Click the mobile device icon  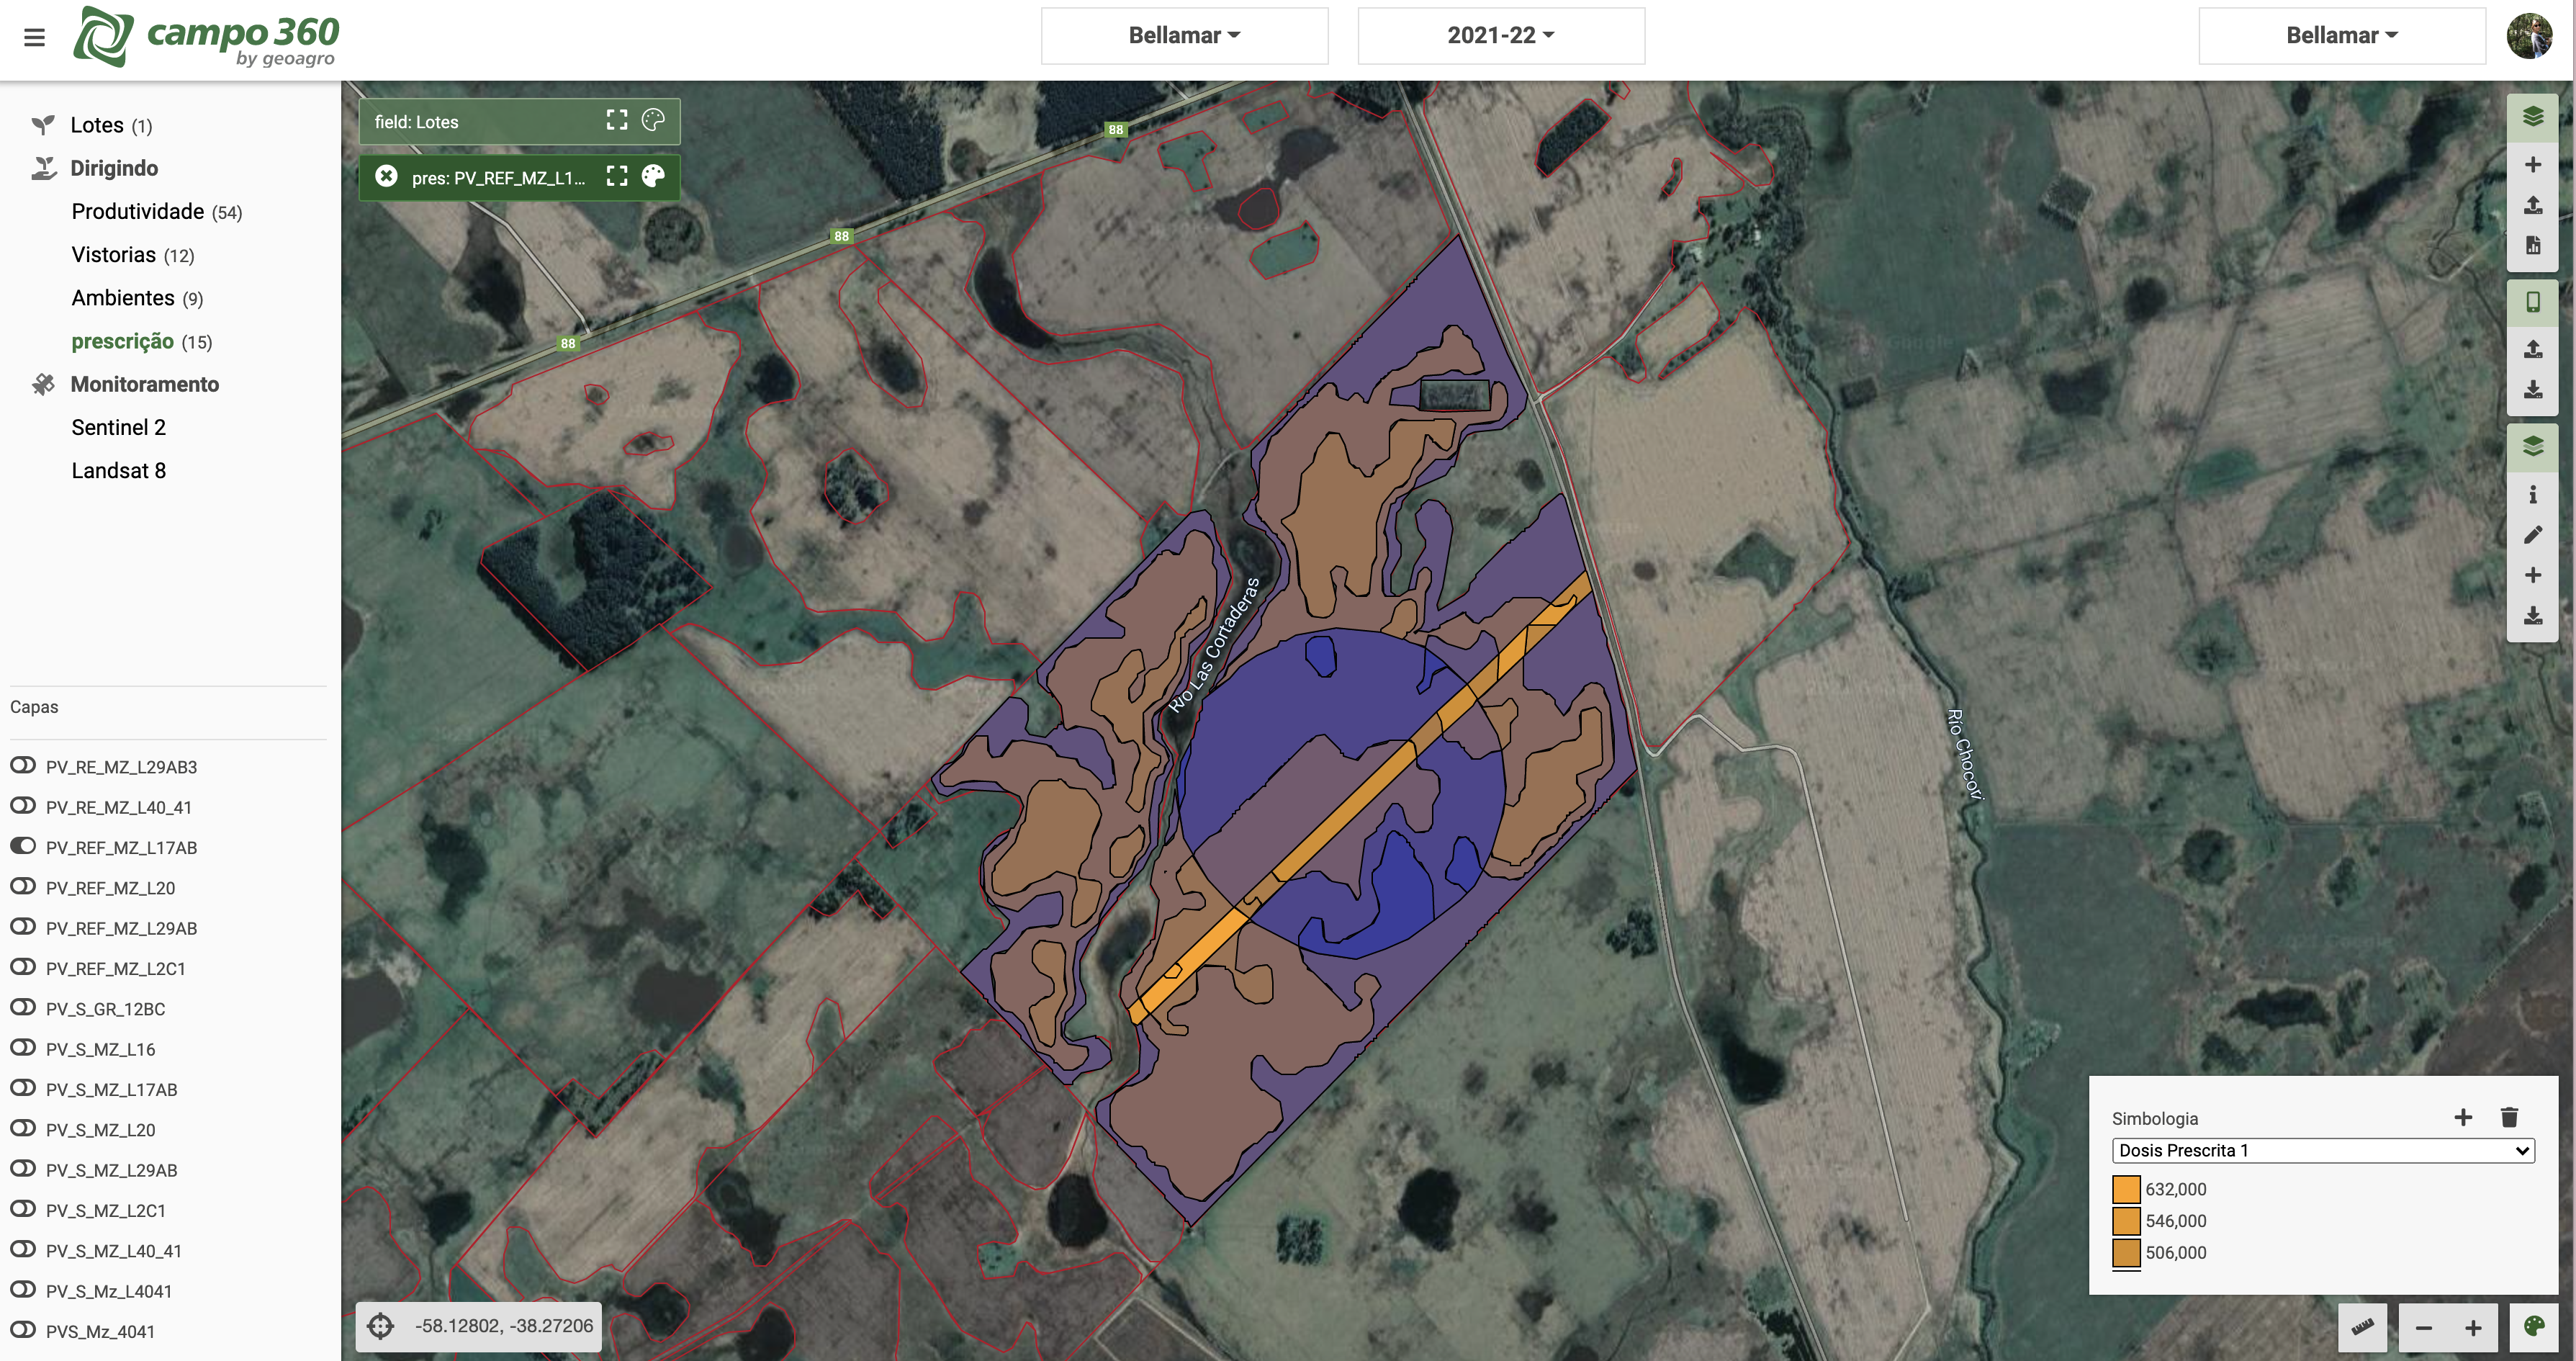click(x=2532, y=302)
